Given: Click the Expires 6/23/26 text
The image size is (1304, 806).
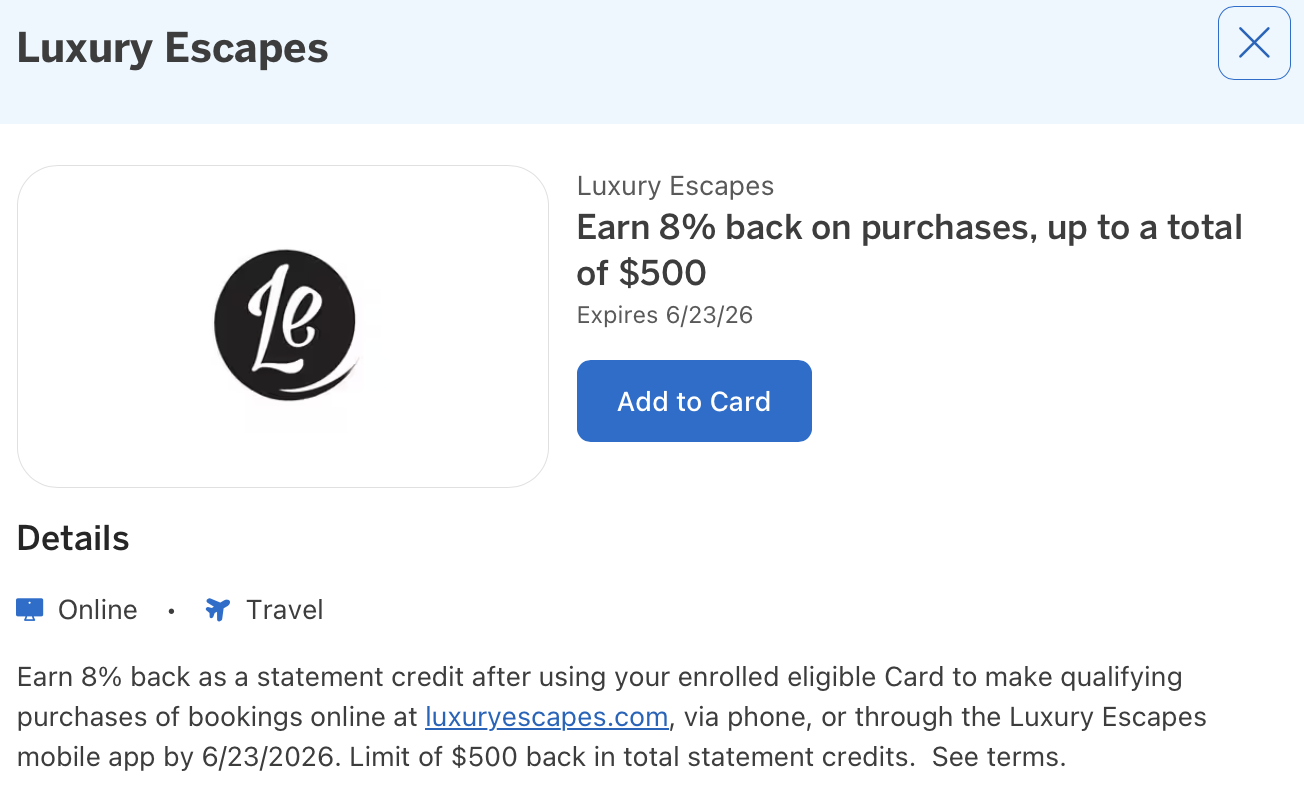Looking at the screenshot, I should pyautogui.click(x=664, y=314).
